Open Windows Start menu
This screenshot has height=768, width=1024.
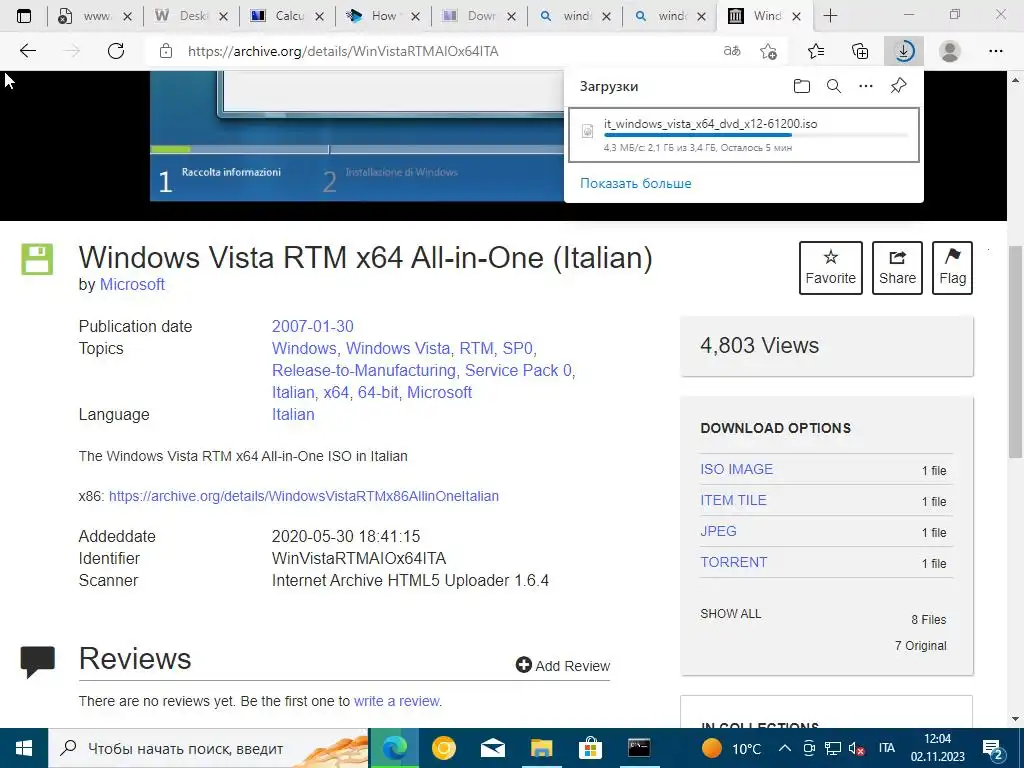tap(24, 748)
